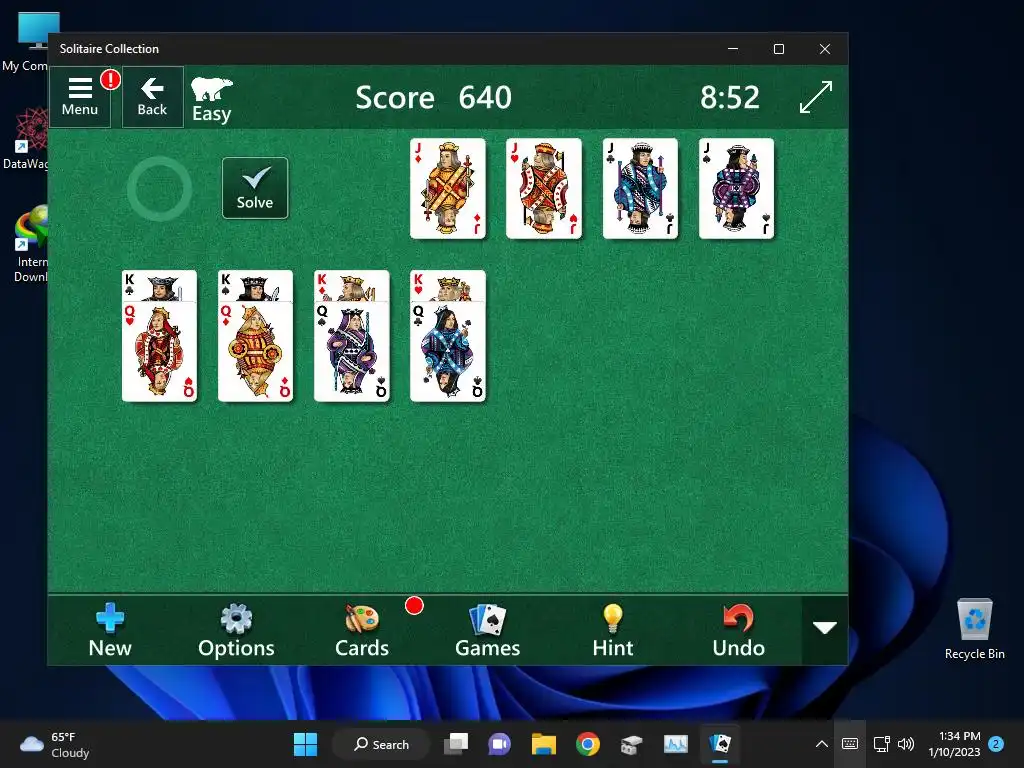Open the Games card collection button

[x=487, y=631]
